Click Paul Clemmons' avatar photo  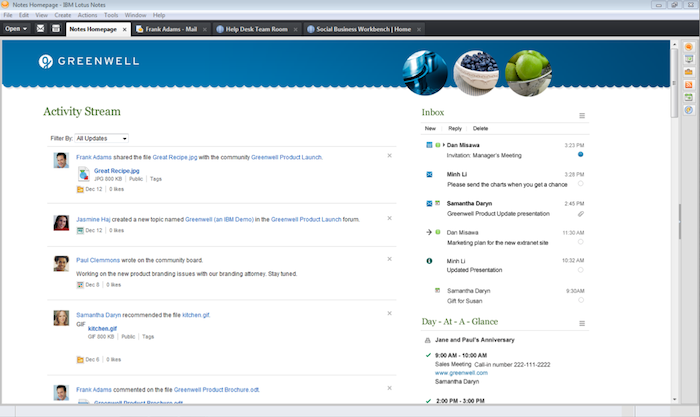[61, 263]
